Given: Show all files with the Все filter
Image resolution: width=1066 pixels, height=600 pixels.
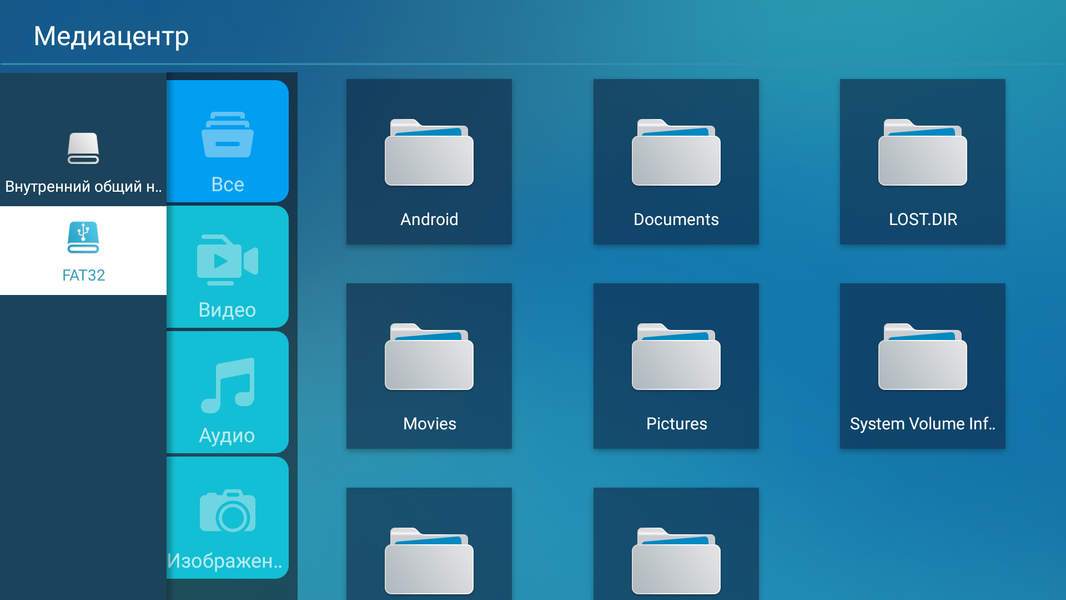Looking at the screenshot, I should point(227,141).
